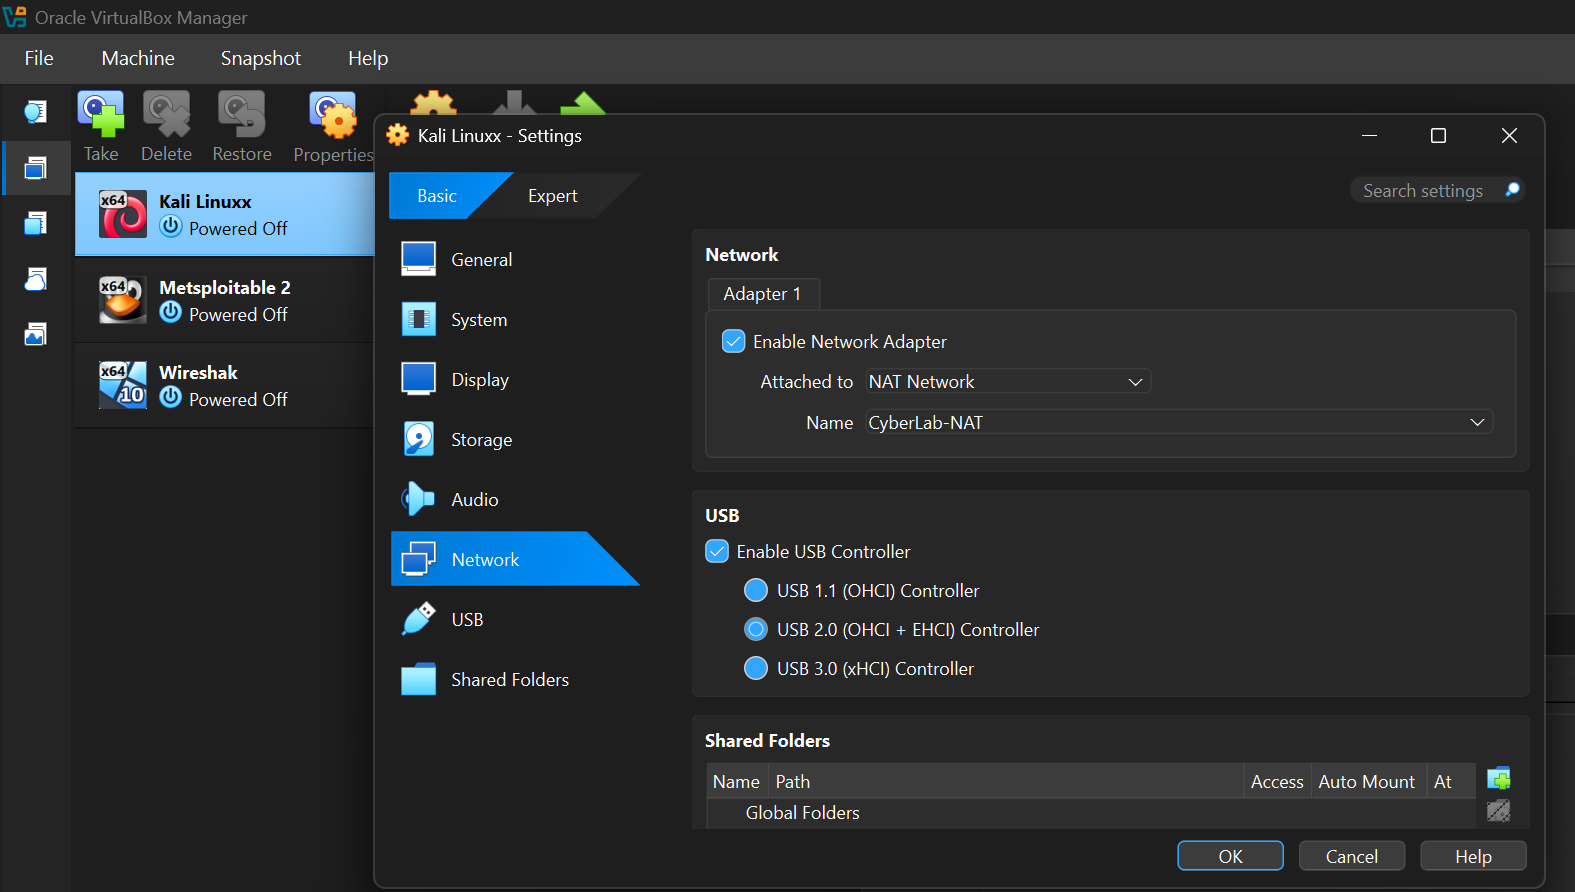The image size is (1575, 892).
Task: Open the Snapshot menu
Action: click(261, 58)
